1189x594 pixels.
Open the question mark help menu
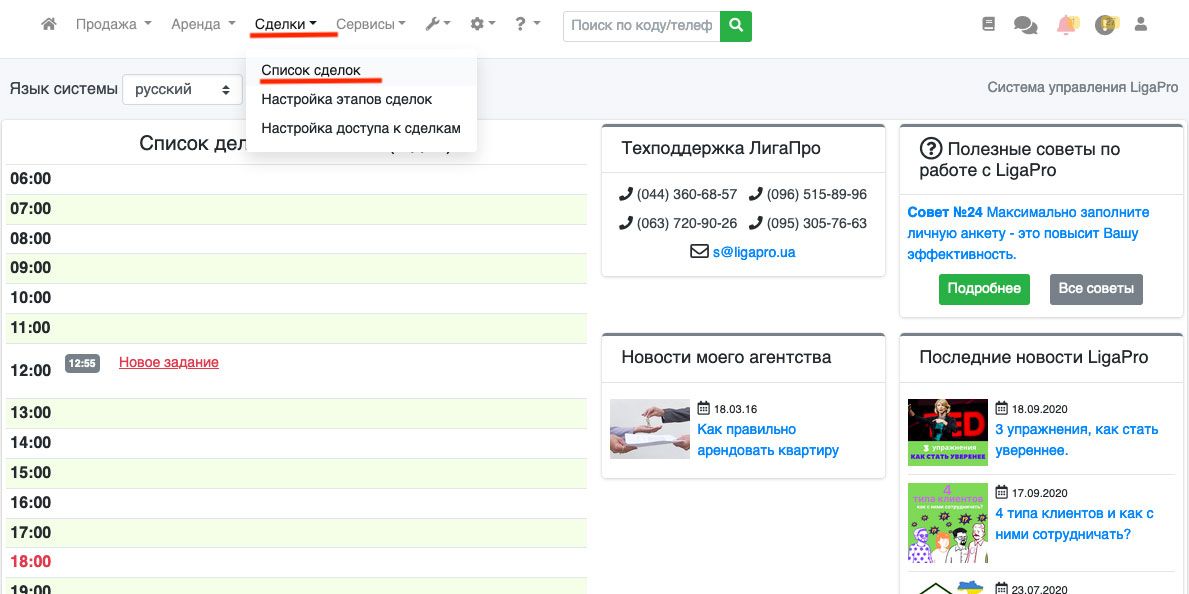pos(527,25)
